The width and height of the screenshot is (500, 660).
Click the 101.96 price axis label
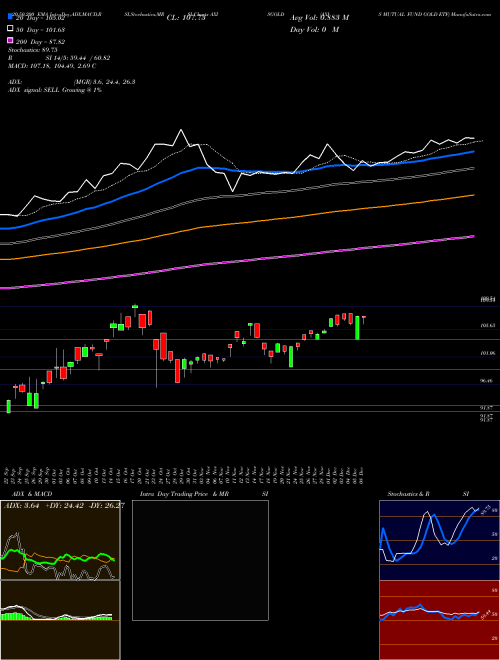(x=487, y=353)
